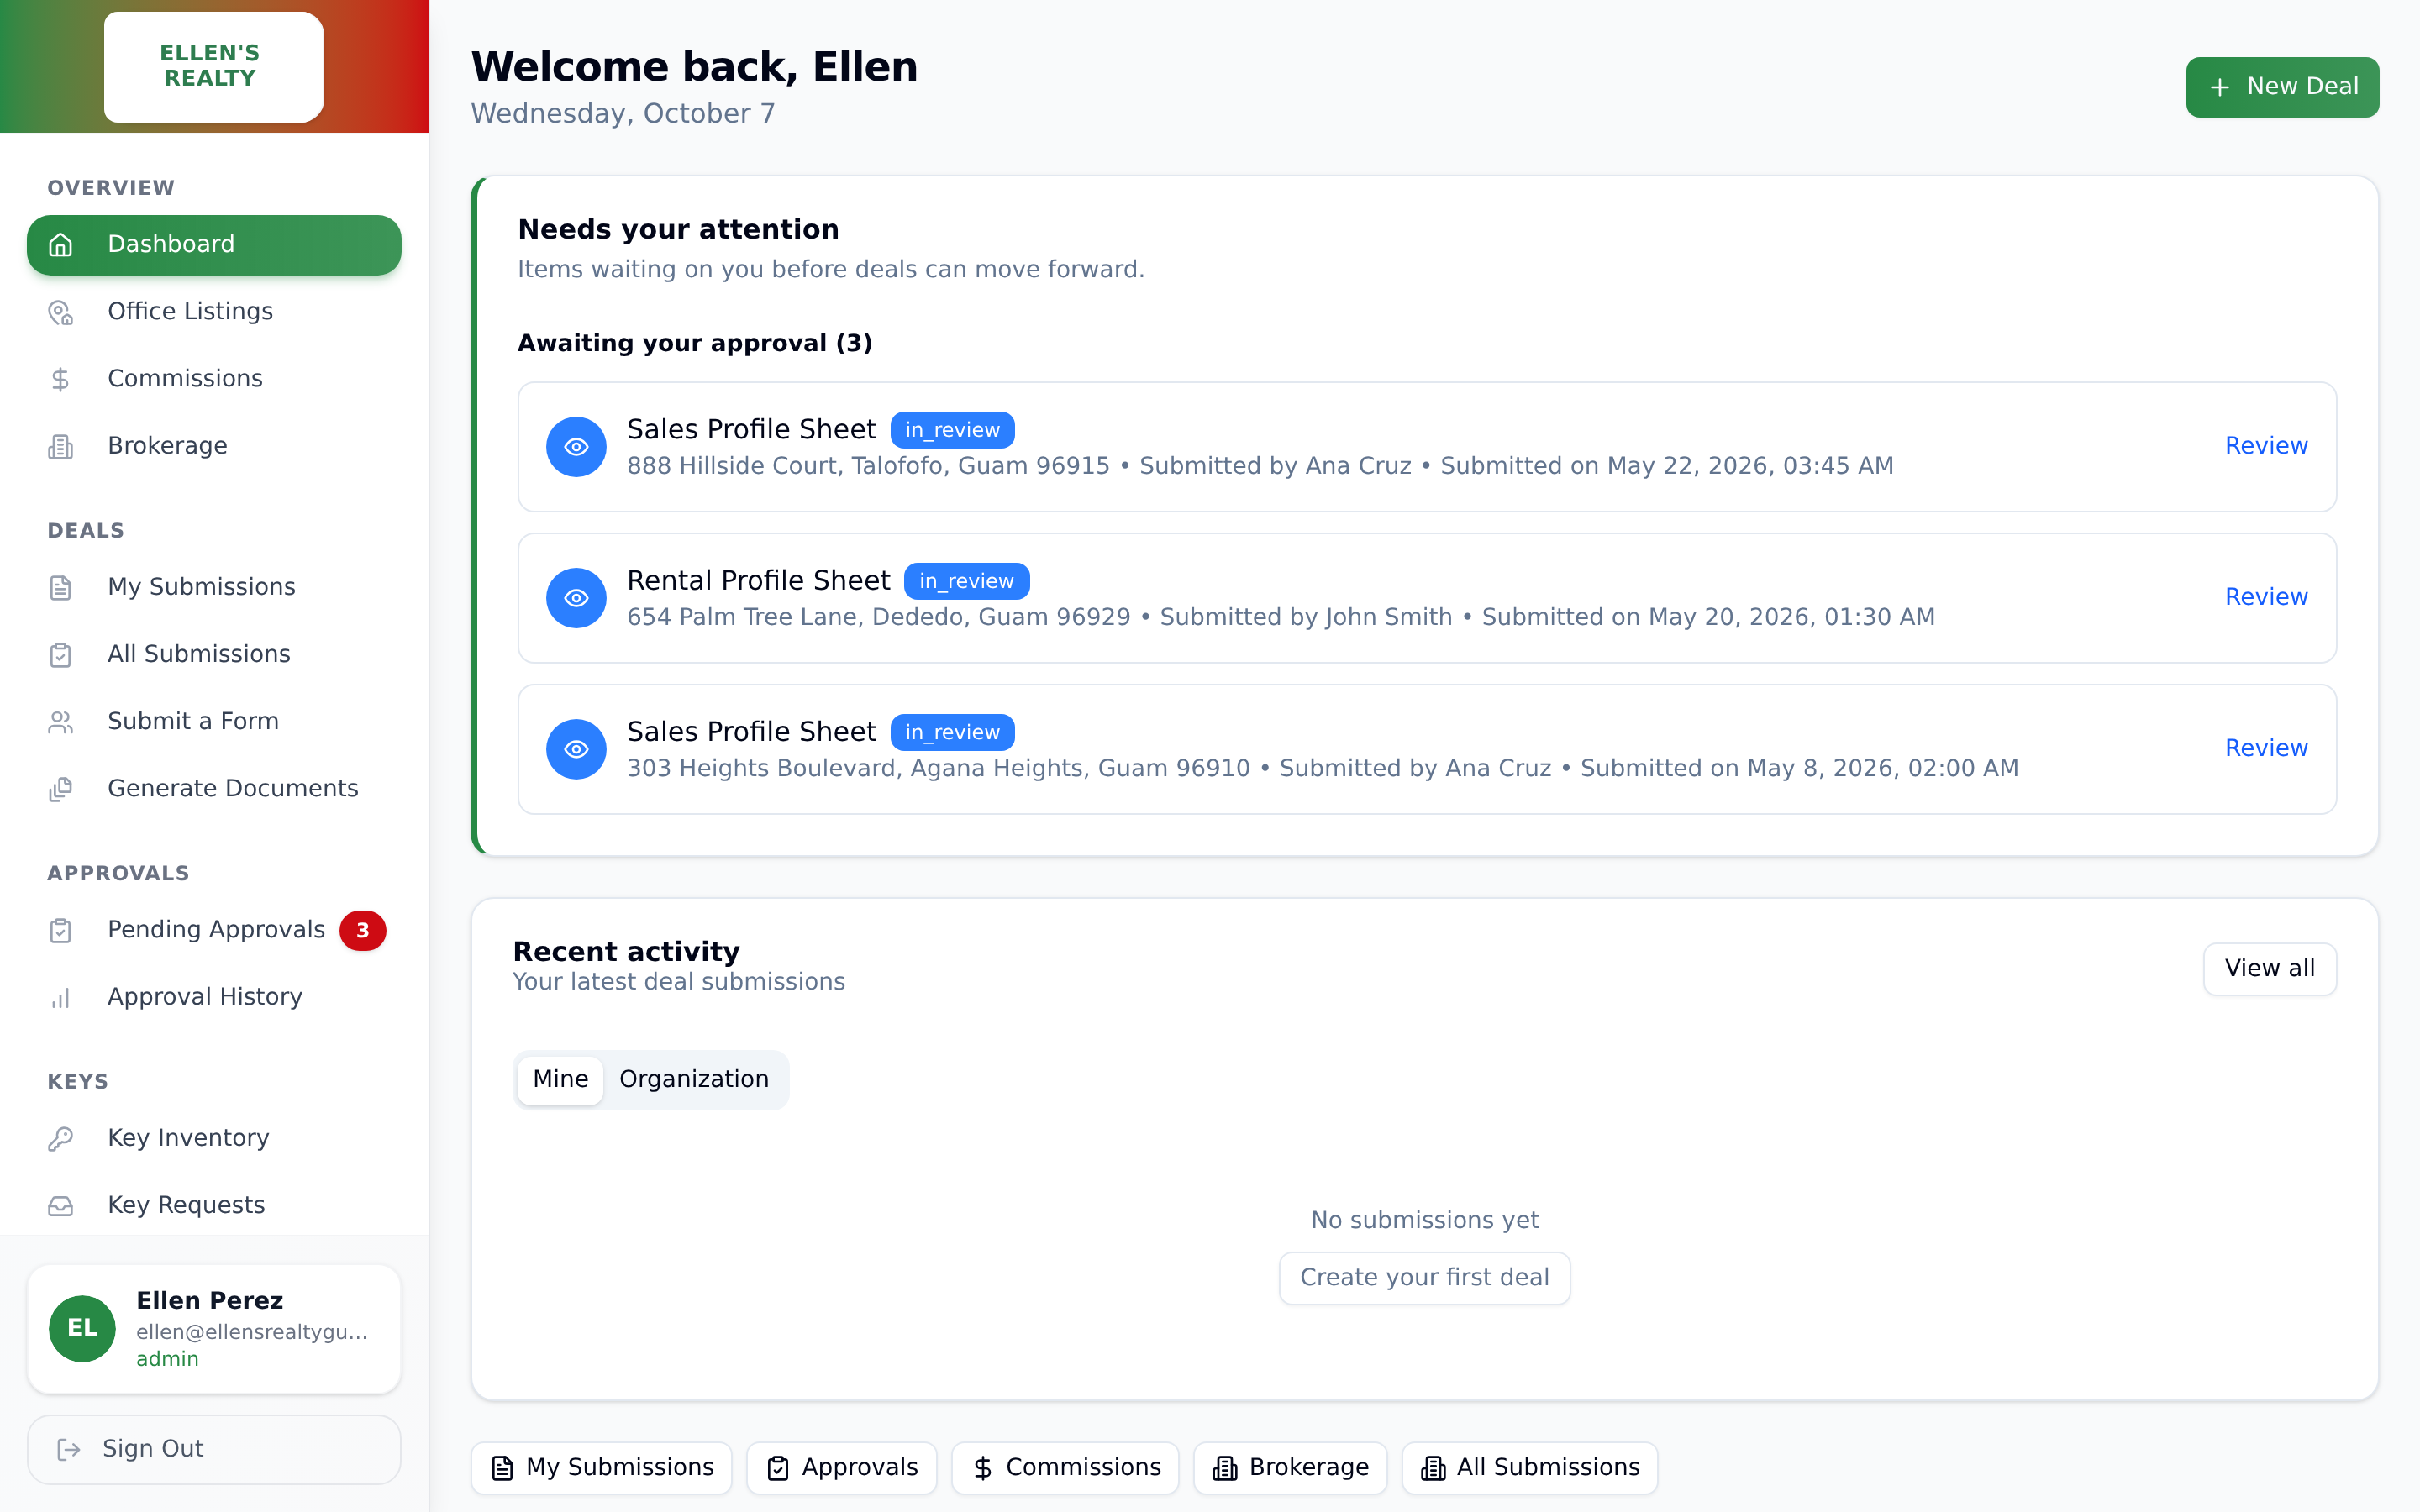Click the Approval History bar-chart icon
The width and height of the screenshot is (2420, 1512).
[x=61, y=997]
